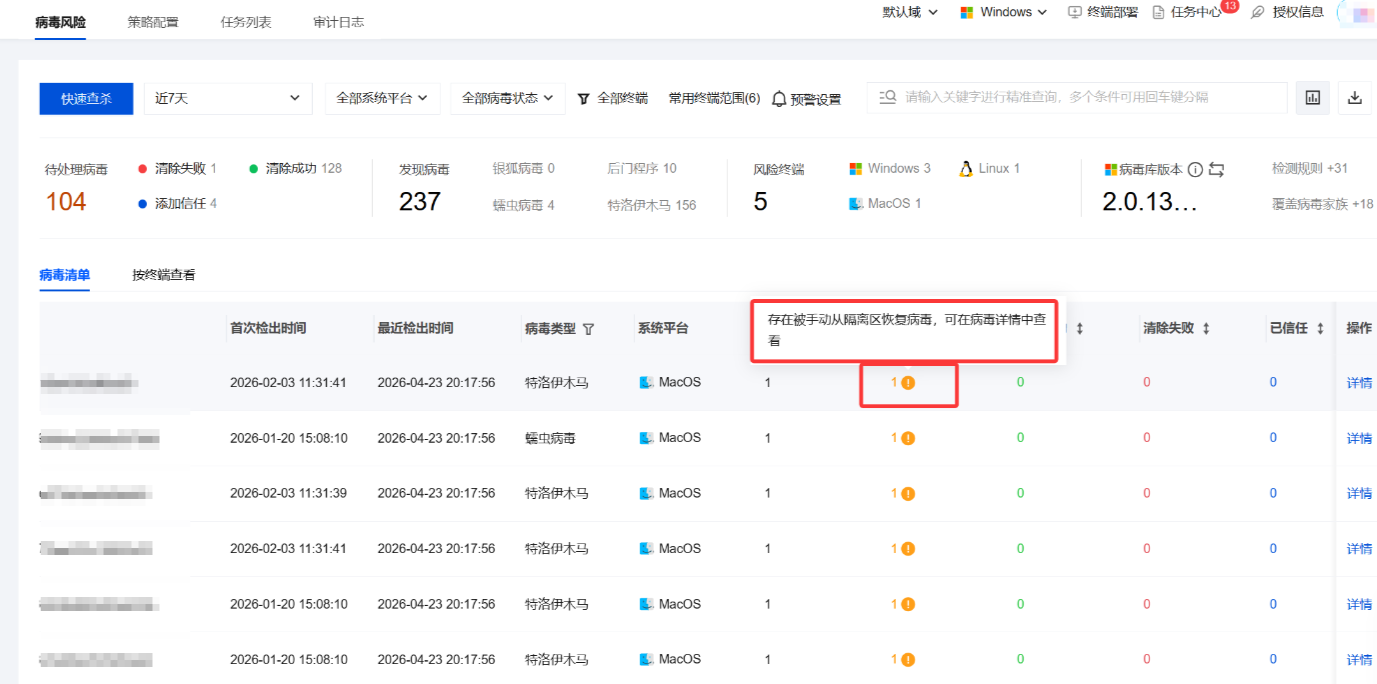
Task: Open the all terminals filter
Action: click(x=612, y=98)
